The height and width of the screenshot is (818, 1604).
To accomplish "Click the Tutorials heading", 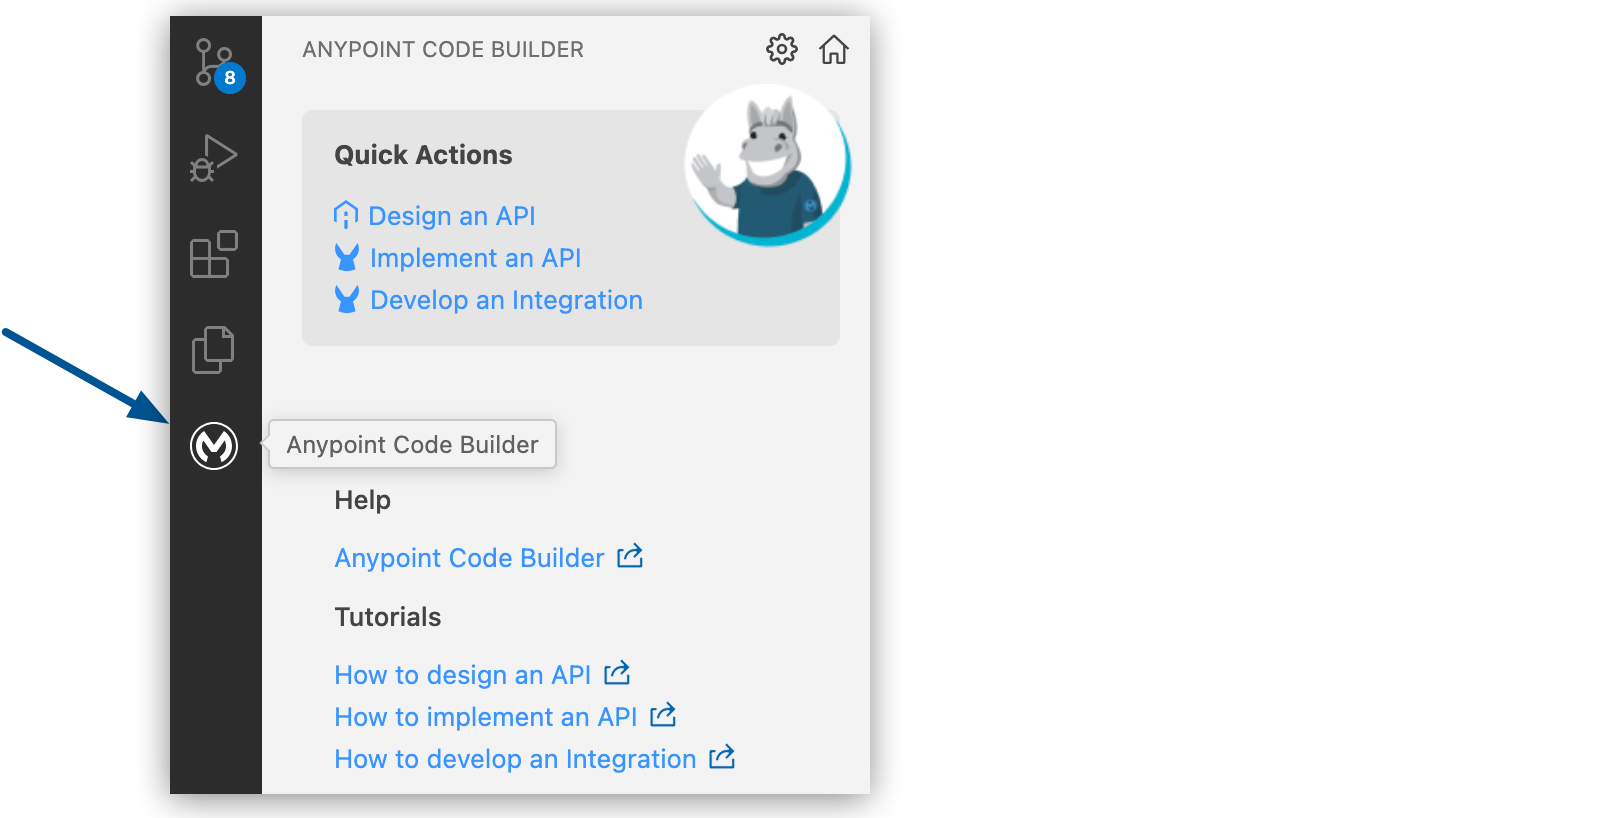I will tap(388, 617).
